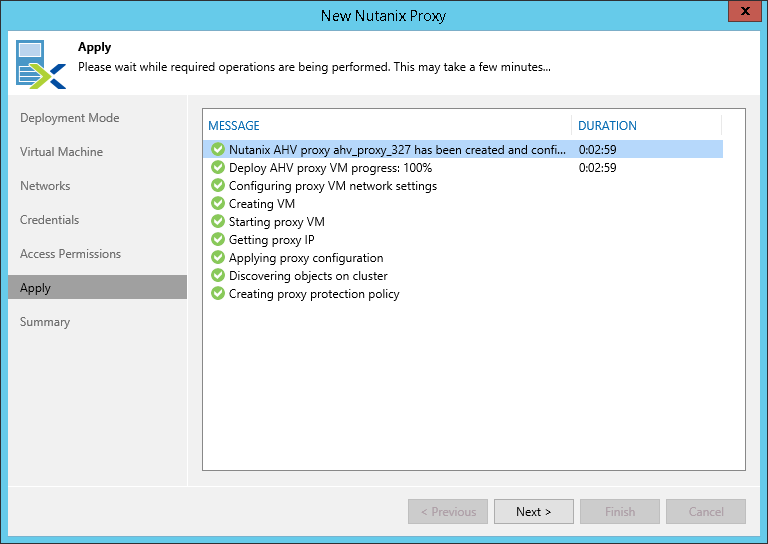
Task: Go to the Virtual Machine step
Action: coord(62,152)
